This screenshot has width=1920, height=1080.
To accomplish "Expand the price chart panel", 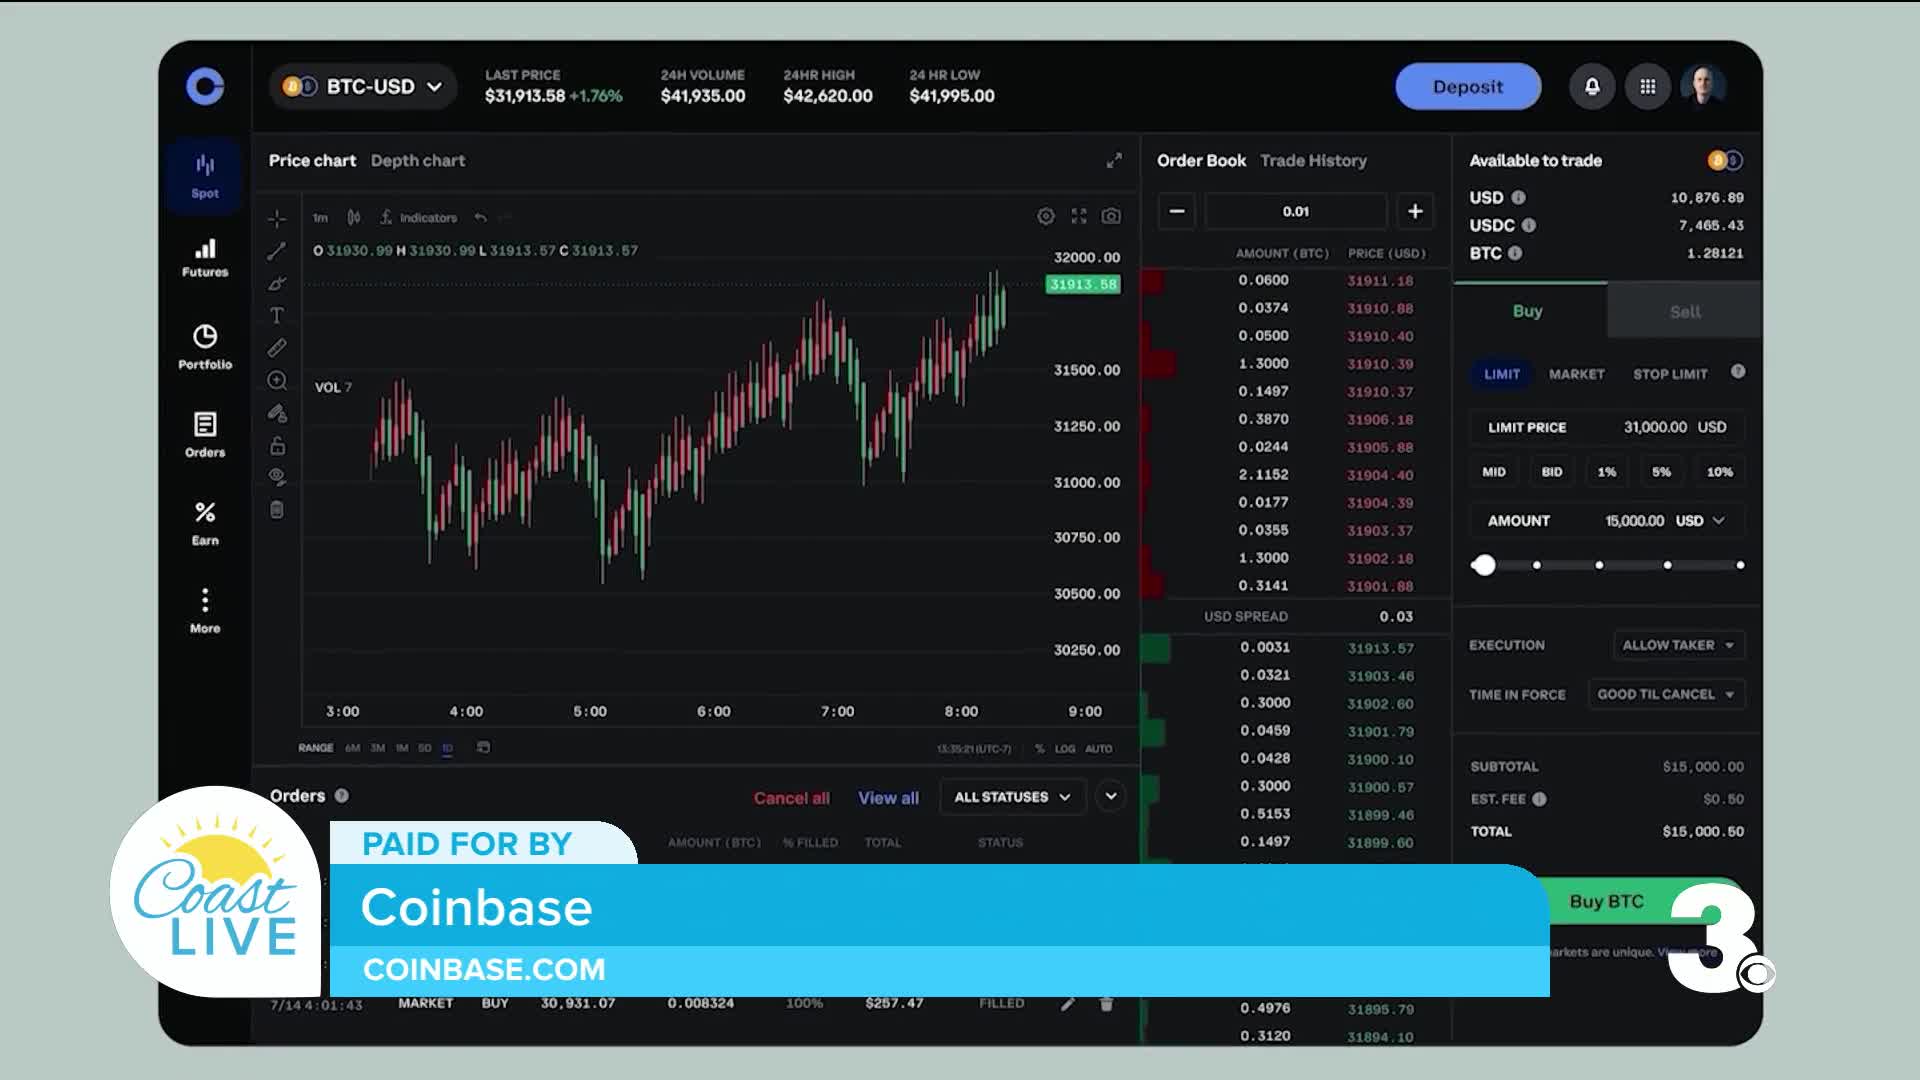I will [1114, 160].
